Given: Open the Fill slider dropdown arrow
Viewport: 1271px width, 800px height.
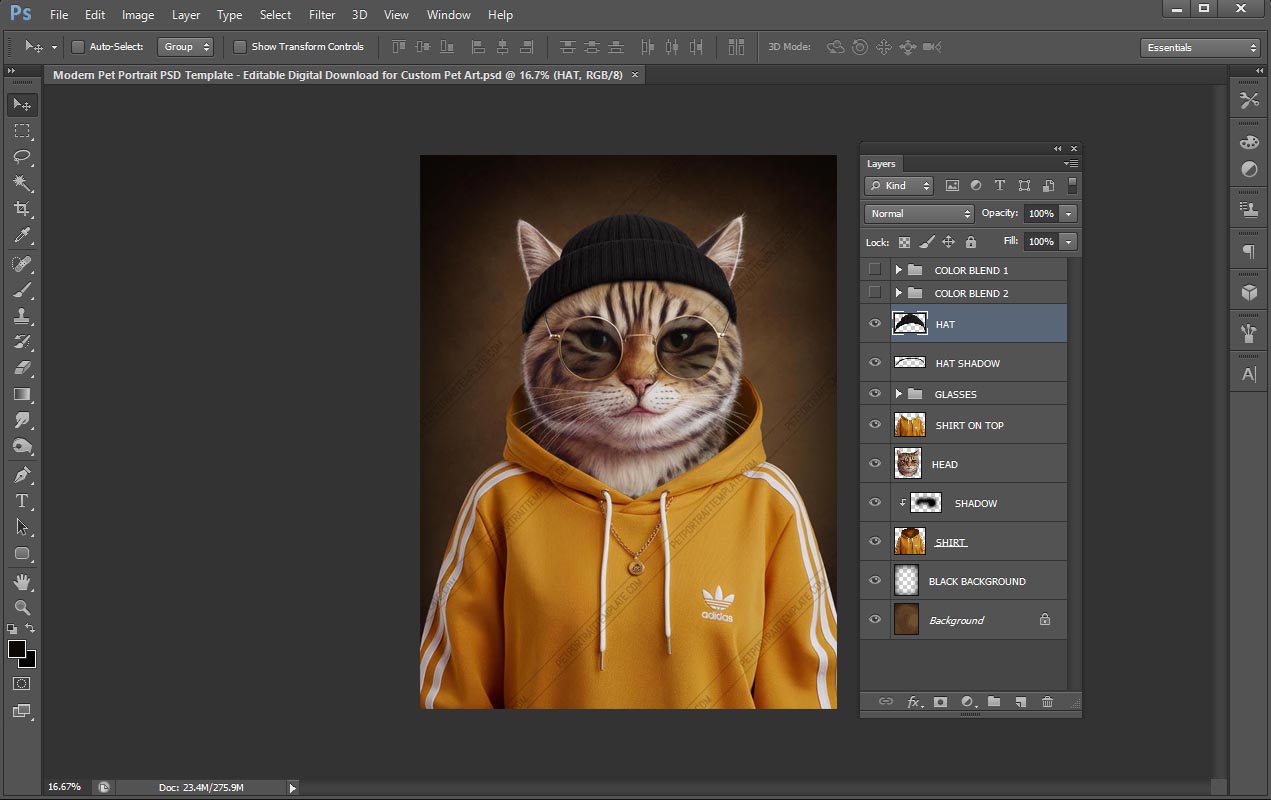Looking at the screenshot, I should (x=1068, y=242).
